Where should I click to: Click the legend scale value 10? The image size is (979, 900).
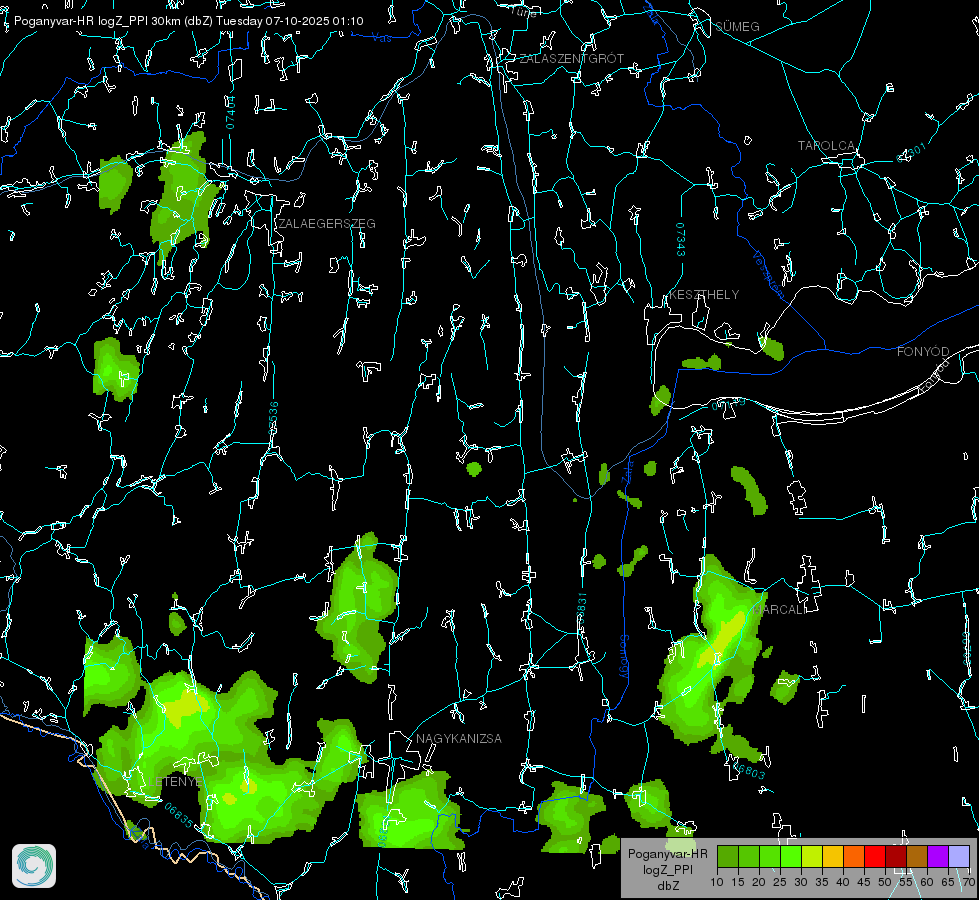click(717, 883)
